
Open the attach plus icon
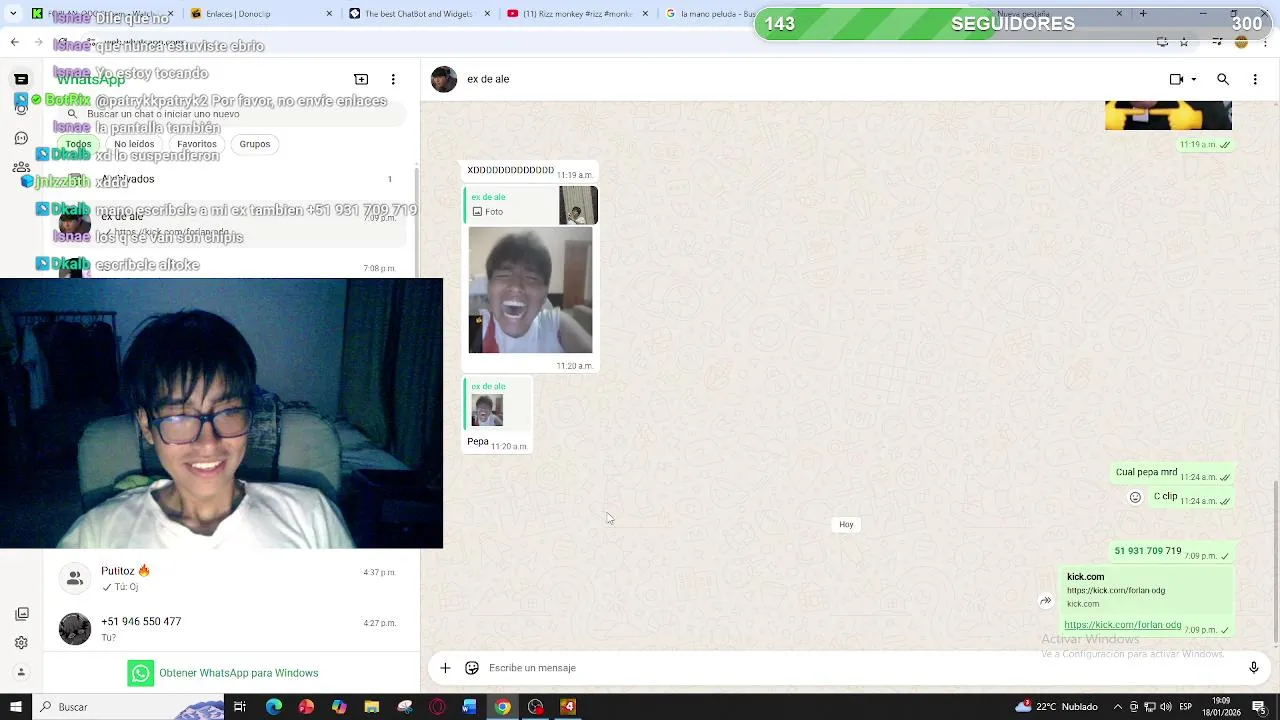tap(445, 668)
